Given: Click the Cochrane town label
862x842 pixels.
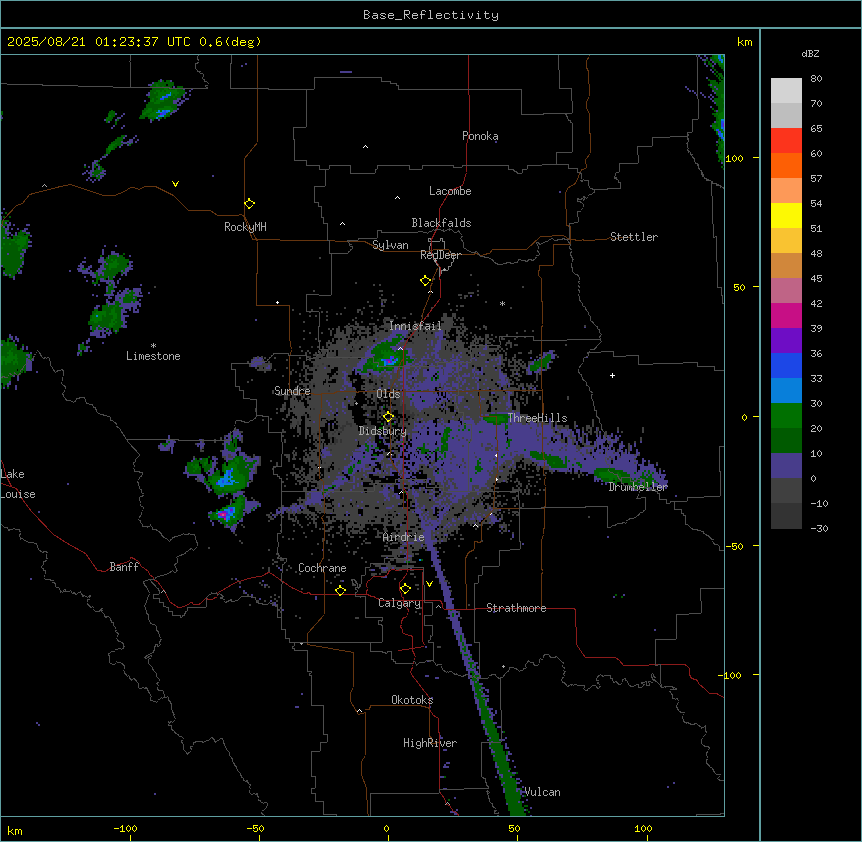Looking at the screenshot, I should point(322,568).
